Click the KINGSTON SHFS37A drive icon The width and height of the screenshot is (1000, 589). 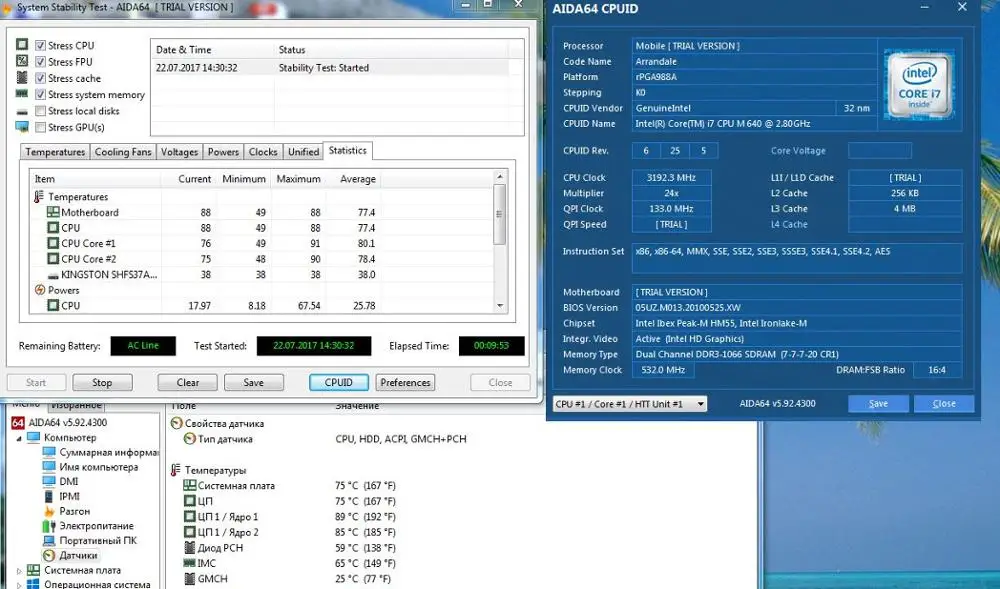(x=53, y=275)
